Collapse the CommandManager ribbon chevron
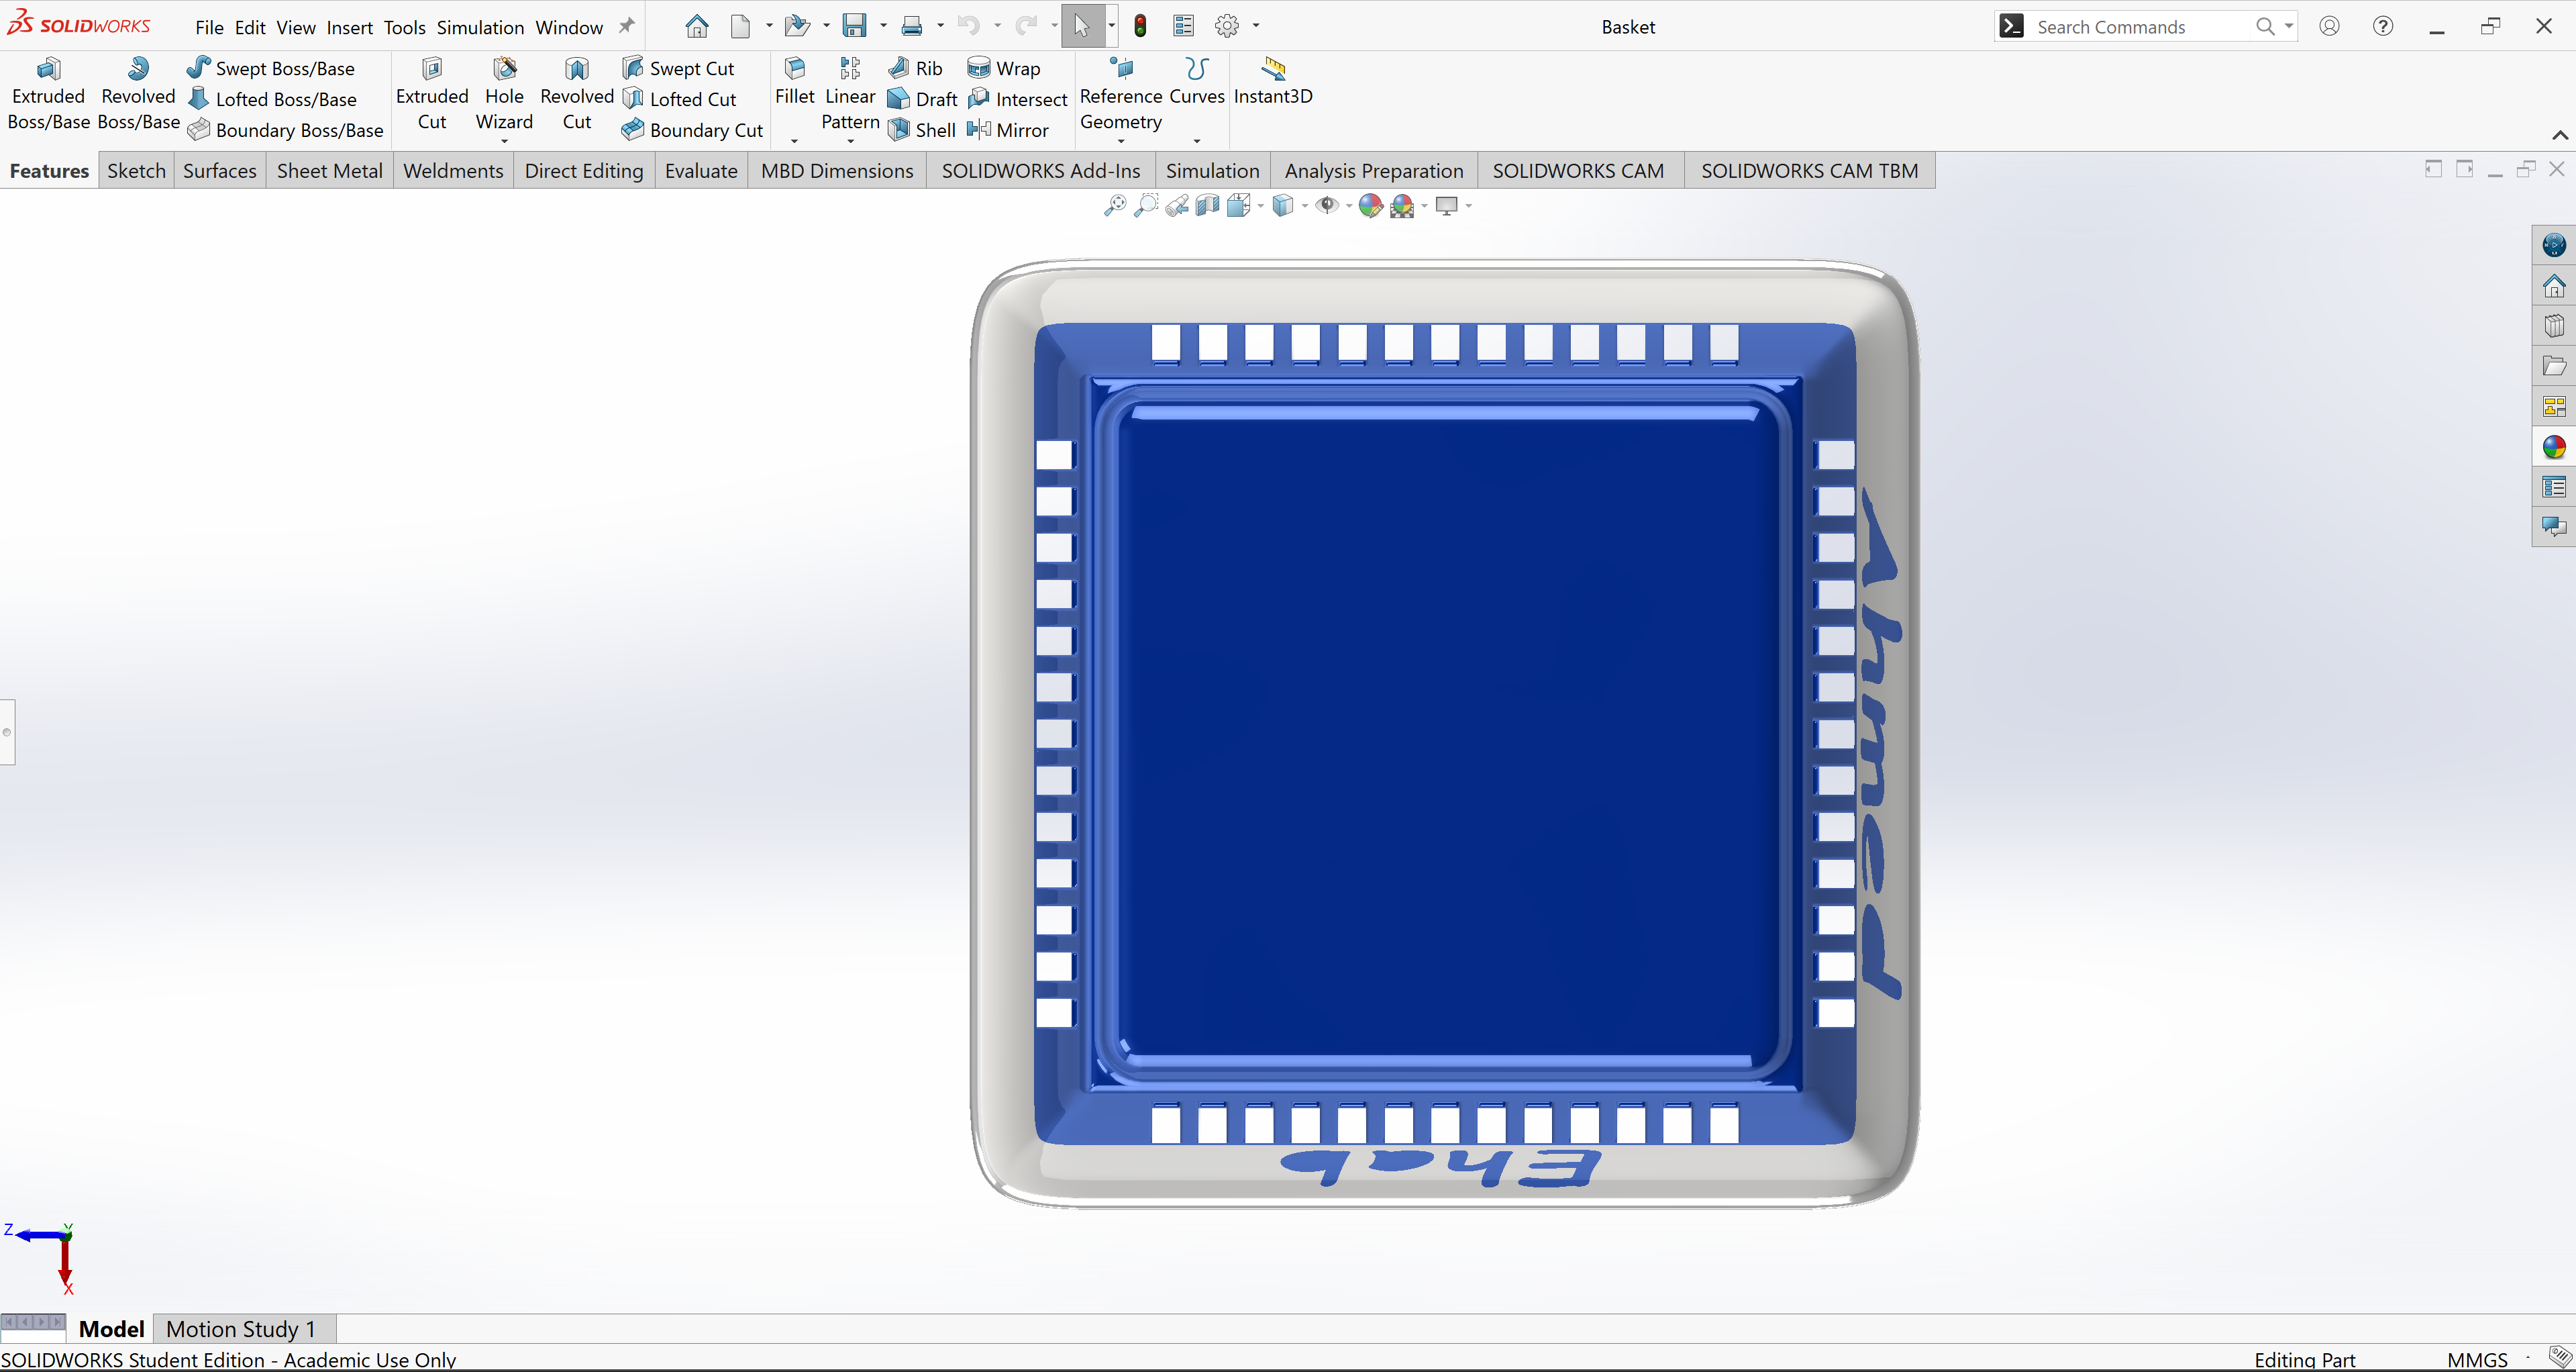Viewport: 2576px width, 1372px height. tap(2560, 135)
